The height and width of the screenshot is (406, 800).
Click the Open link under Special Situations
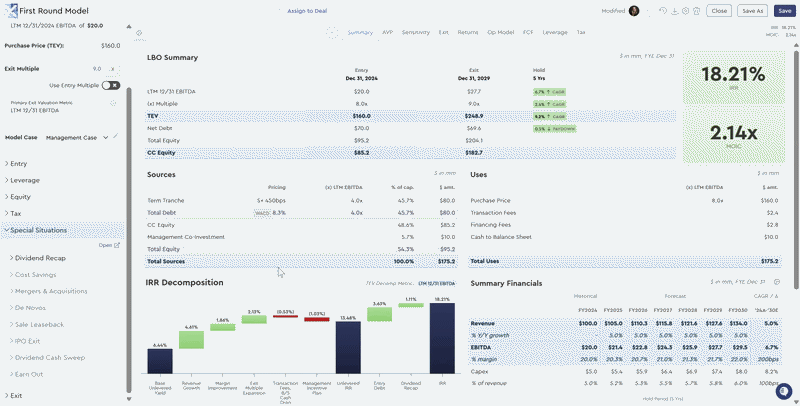(x=105, y=245)
